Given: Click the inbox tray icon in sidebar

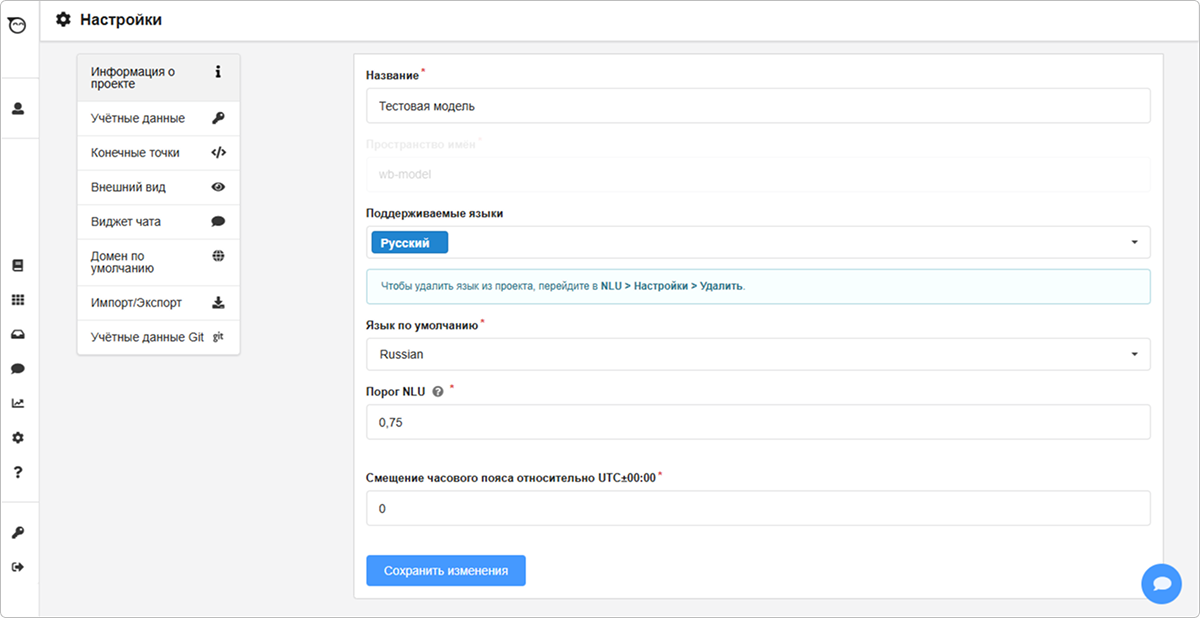Looking at the screenshot, I should (x=17, y=334).
